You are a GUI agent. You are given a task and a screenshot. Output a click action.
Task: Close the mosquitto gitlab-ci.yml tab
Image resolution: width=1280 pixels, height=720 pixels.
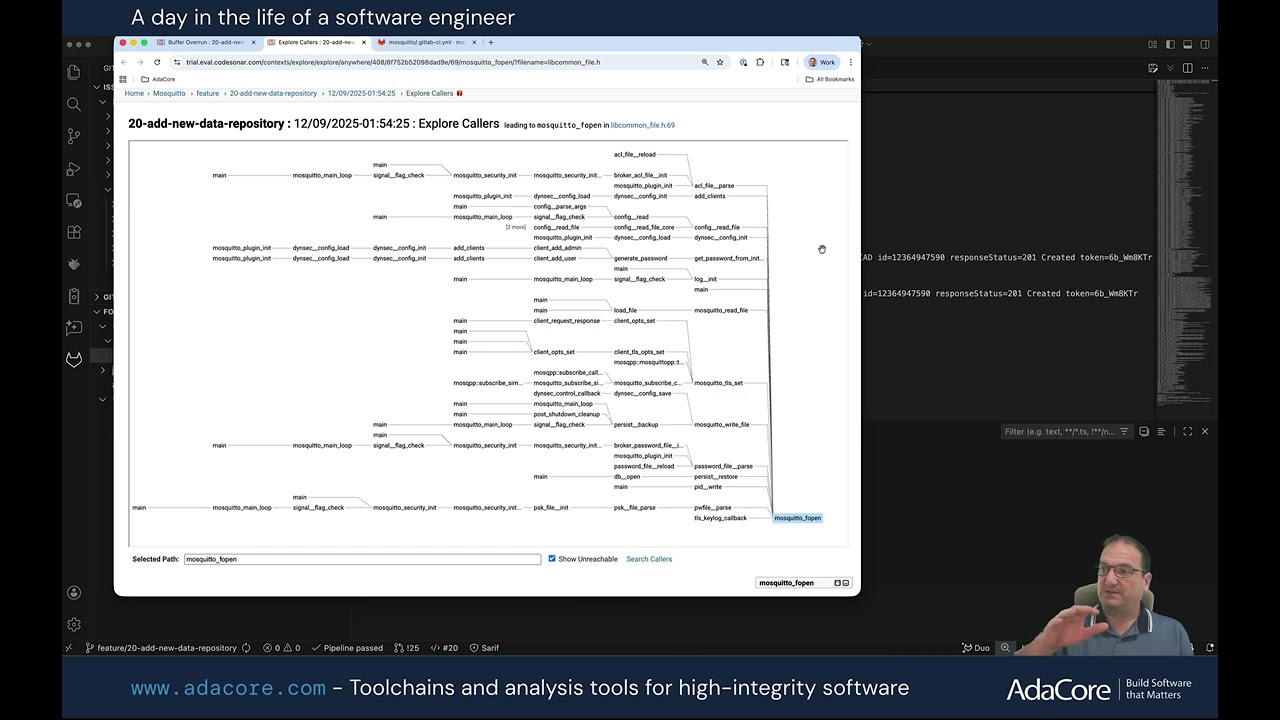474,42
